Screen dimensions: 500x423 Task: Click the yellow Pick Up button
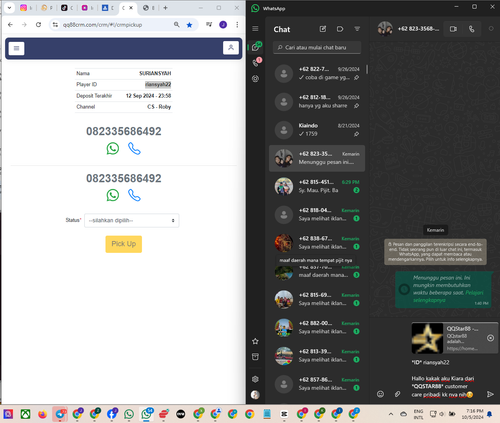pyautogui.click(x=124, y=244)
